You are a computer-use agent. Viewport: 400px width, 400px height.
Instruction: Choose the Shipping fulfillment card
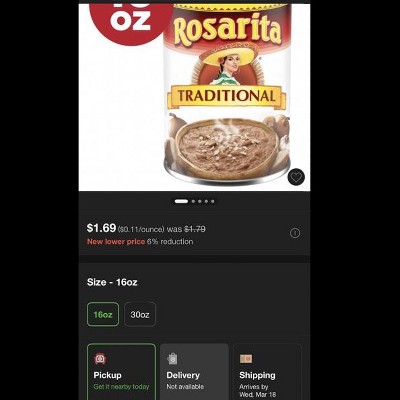[x=267, y=372]
